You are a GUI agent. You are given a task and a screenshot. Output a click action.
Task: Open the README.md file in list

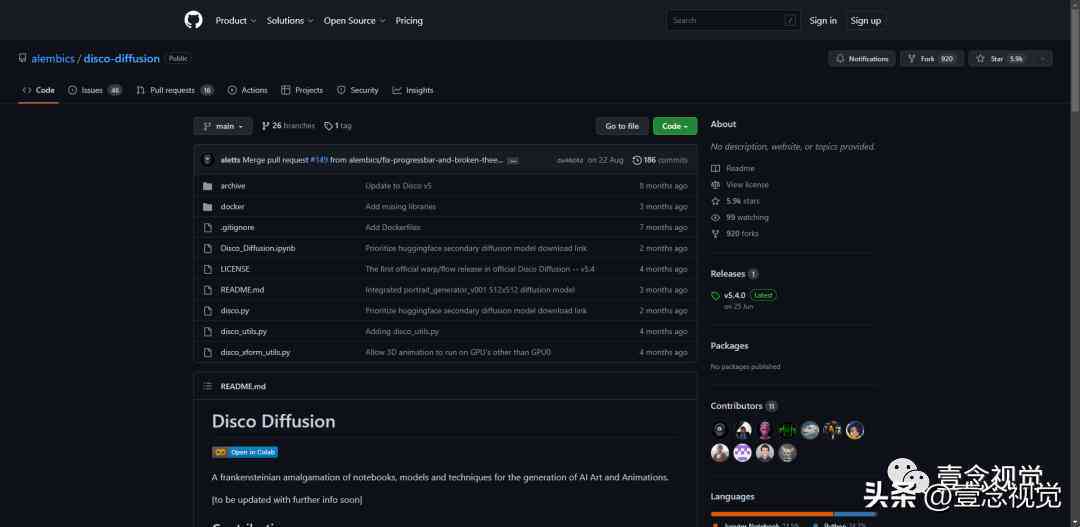click(x=242, y=290)
